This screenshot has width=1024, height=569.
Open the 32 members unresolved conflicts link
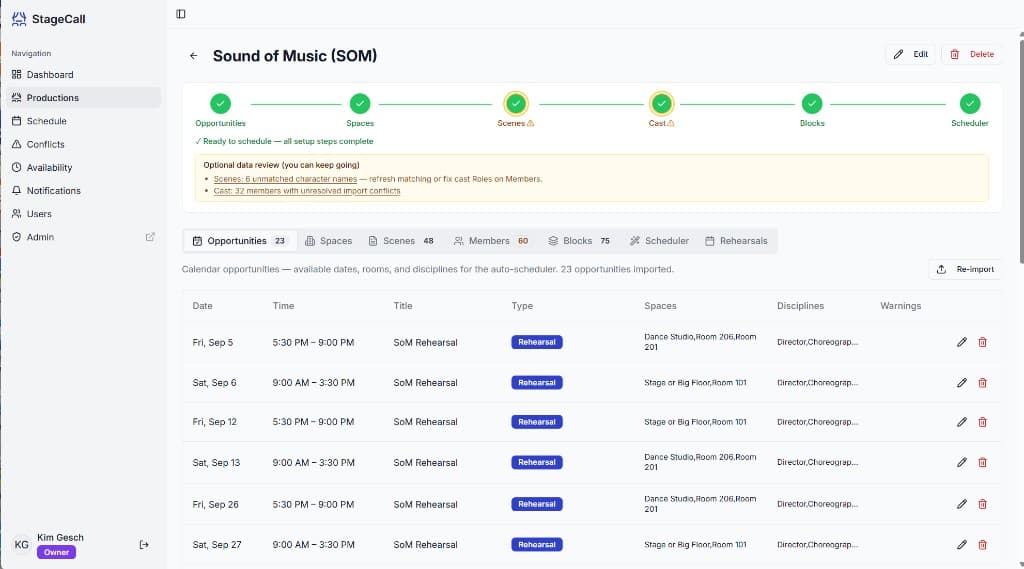pos(306,191)
